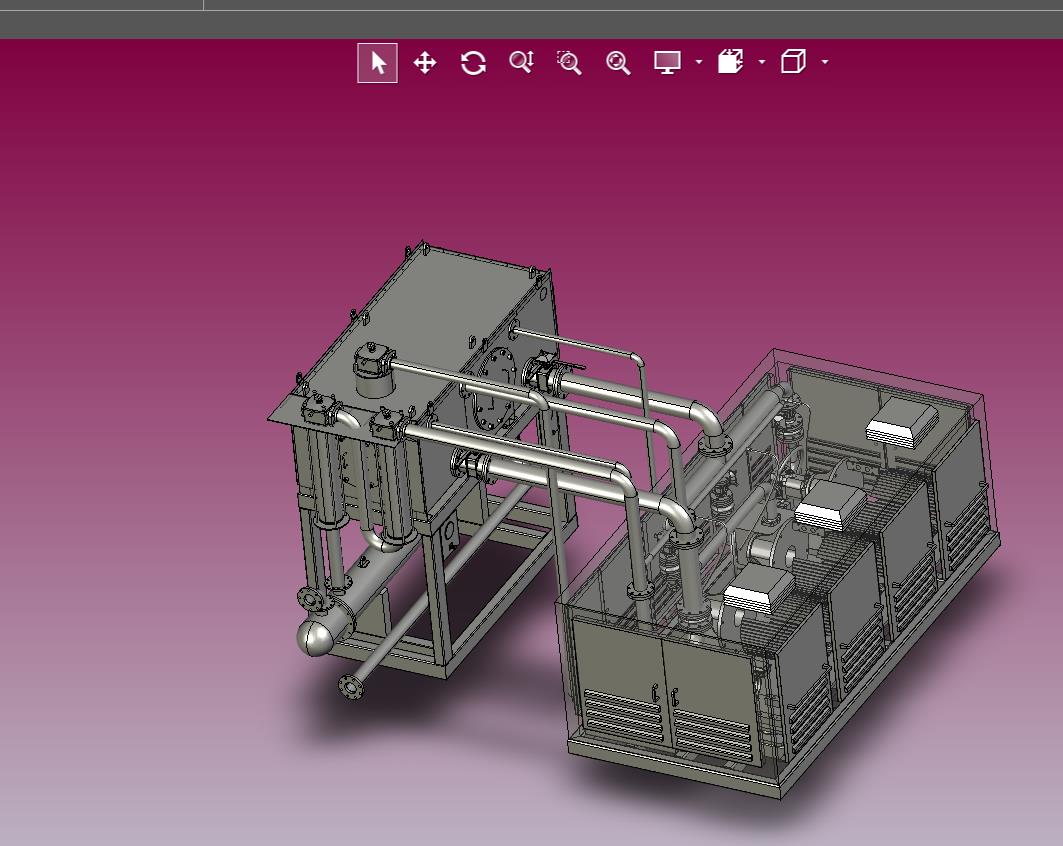This screenshot has height=846, width=1063.
Task: Click the view orientation cube icon
Action: pyautogui.click(x=793, y=62)
